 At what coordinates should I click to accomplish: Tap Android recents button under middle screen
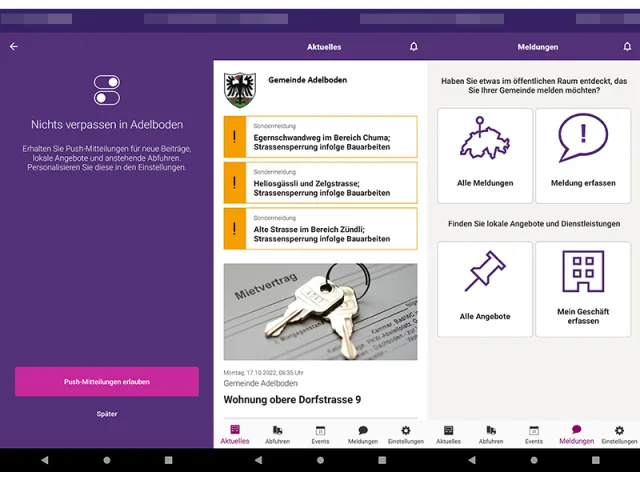click(x=382, y=460)
